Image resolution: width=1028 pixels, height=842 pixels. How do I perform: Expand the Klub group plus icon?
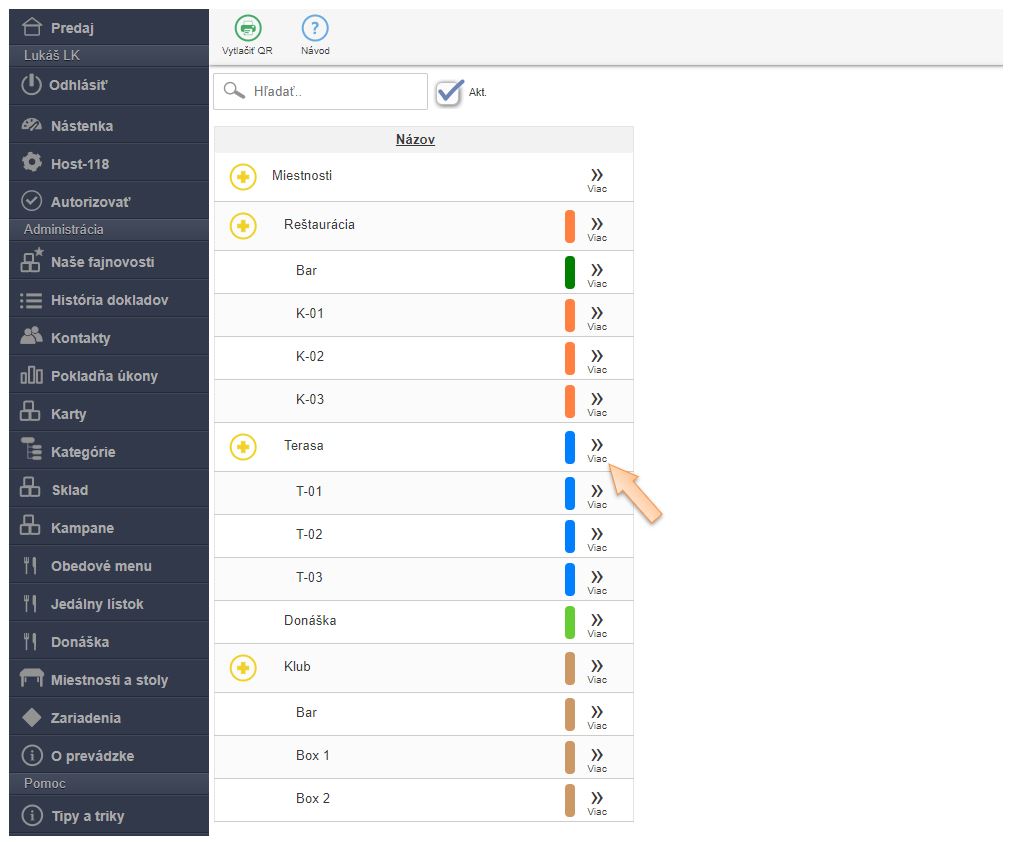[x=243, y=668]
